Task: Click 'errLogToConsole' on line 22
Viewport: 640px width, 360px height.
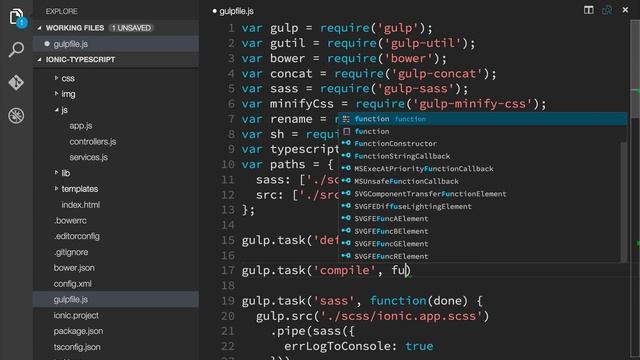Action: (x=337, y=346)
